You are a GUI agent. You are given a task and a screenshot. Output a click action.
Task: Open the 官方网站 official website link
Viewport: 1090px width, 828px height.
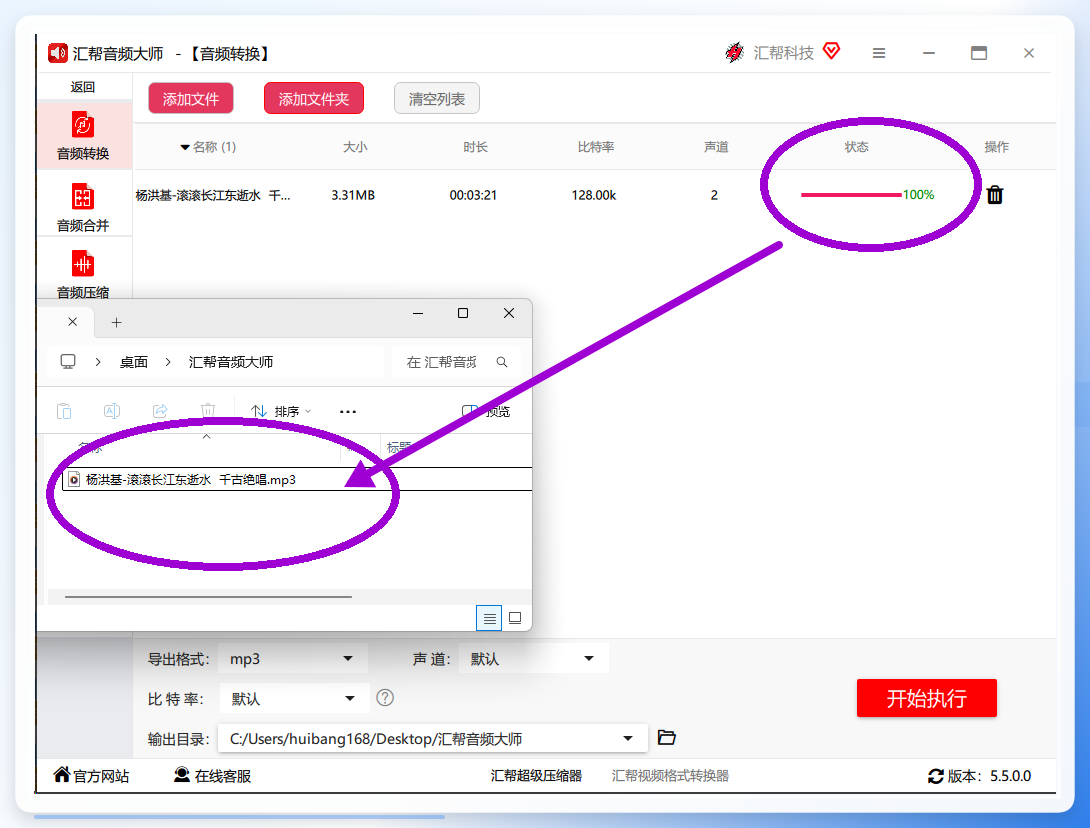(91, 776)
